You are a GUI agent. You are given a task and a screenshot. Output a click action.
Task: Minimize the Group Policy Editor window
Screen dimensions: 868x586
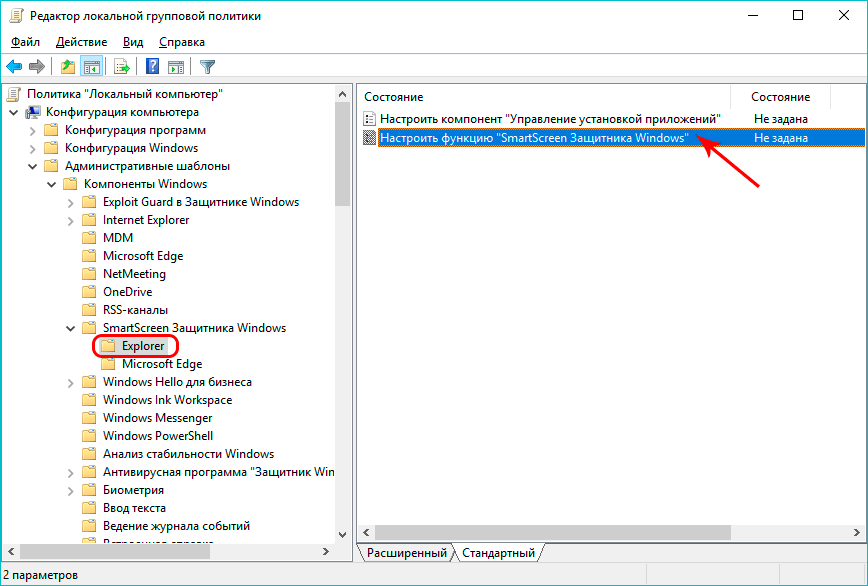coord(752,15)
